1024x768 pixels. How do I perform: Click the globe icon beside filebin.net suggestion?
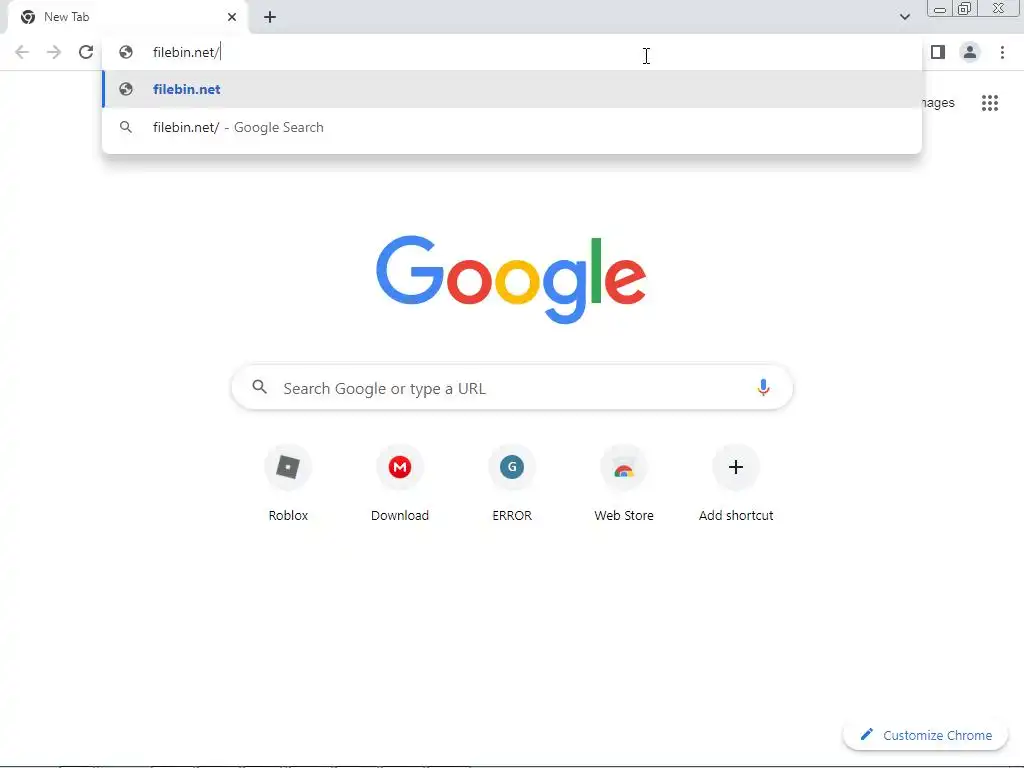pyautogui.click(x=126, y=89)
